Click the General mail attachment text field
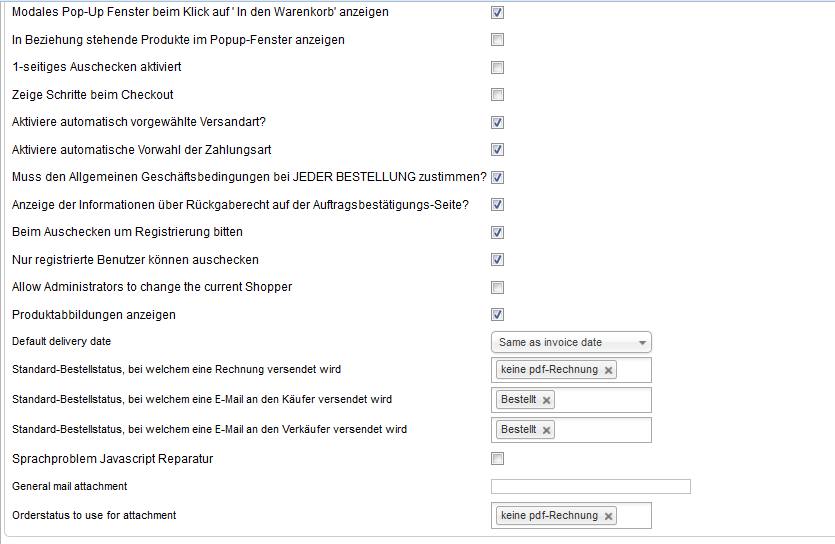The image size is (835, 544). (590, 487)
